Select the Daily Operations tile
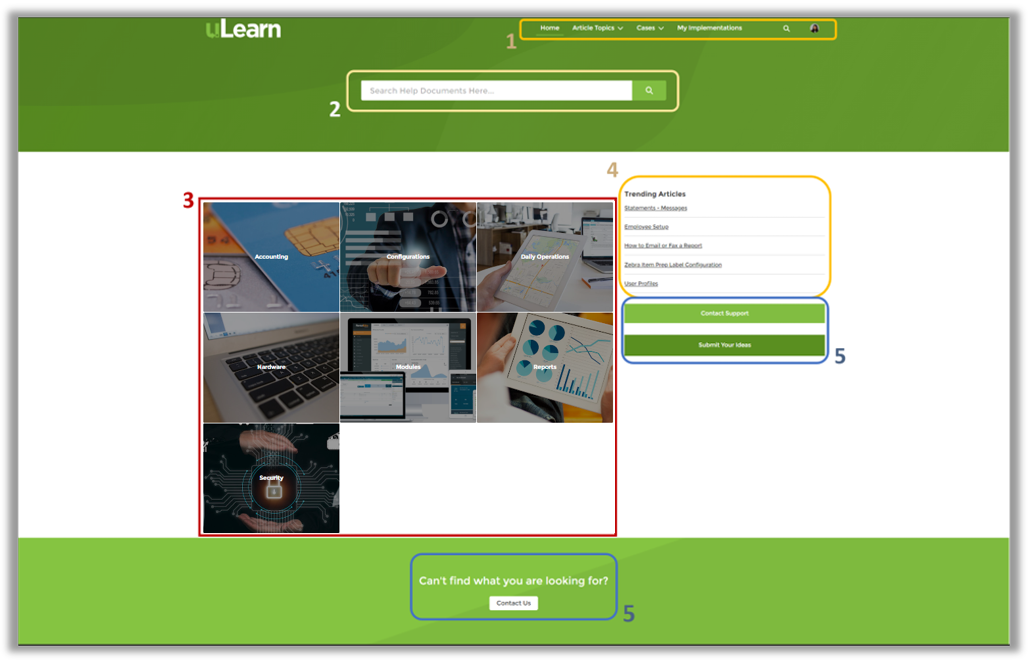 (x=545, y=257)
